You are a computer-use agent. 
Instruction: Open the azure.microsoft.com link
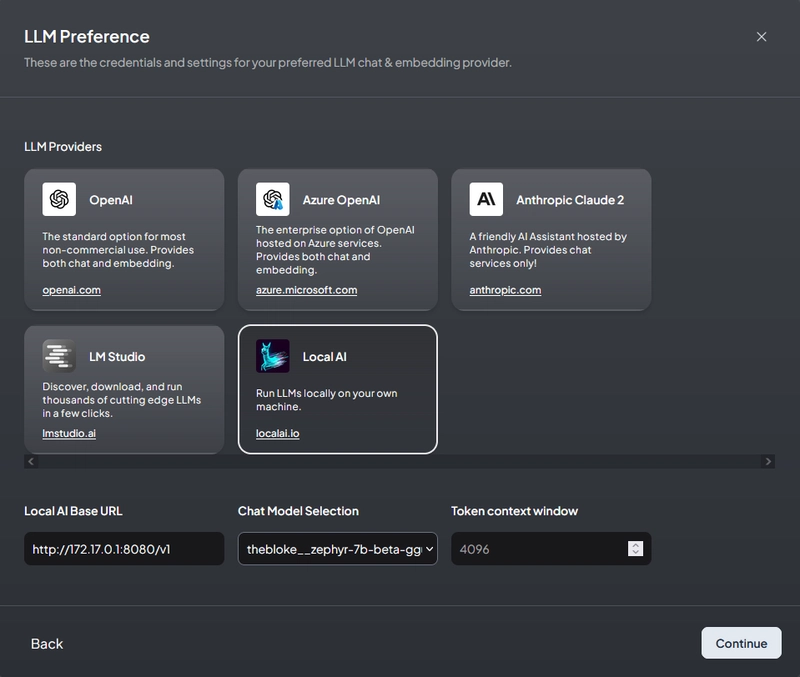307,290
